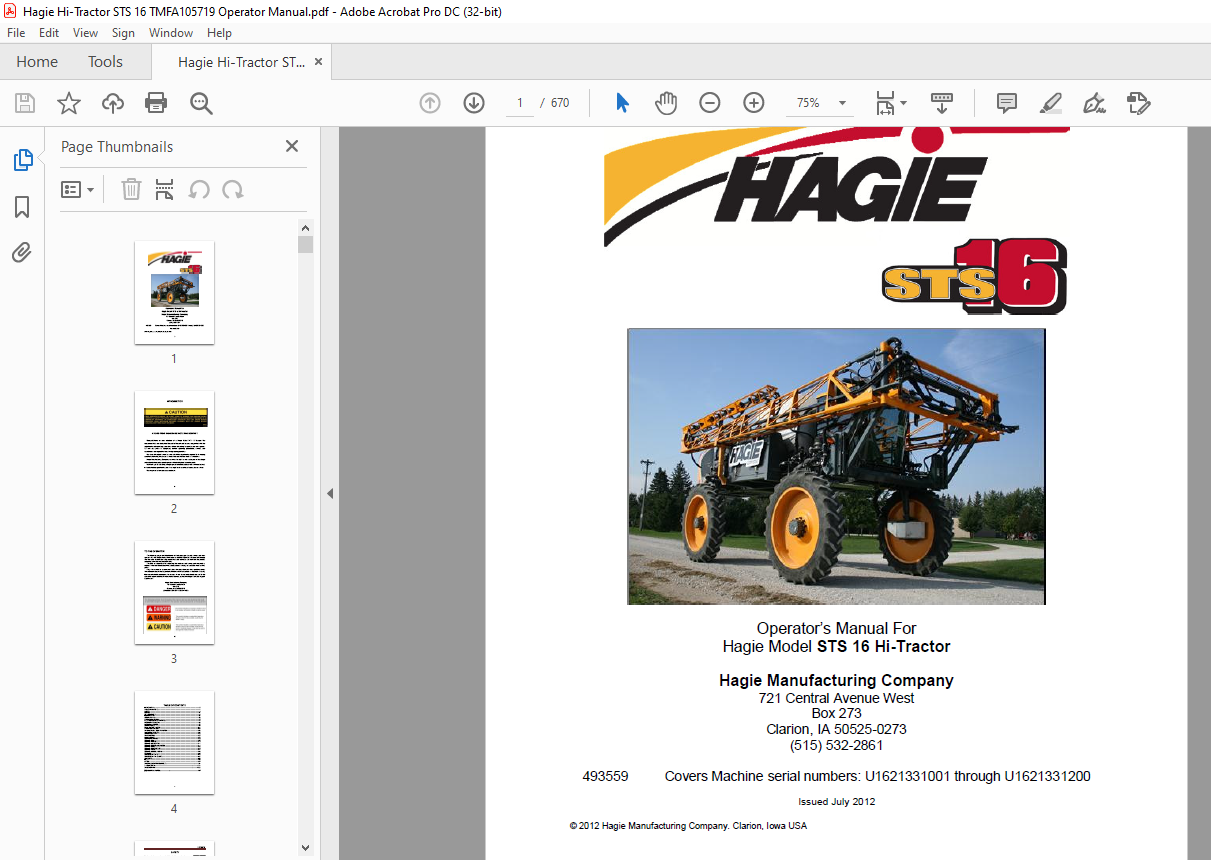Show Page Thumbnails sidebar icon
1211x860 pixels.
[x=22, y=160]
